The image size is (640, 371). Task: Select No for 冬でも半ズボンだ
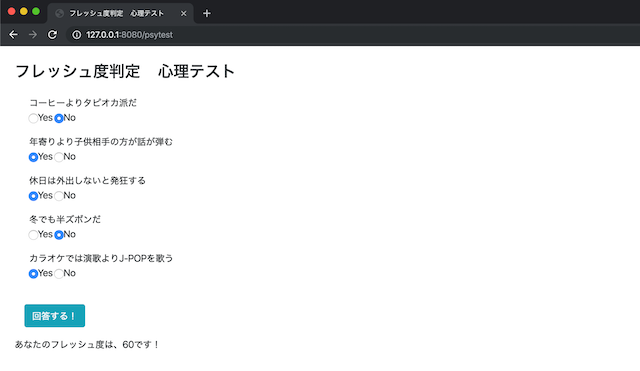pyautogui.click(x=59, y=235)
